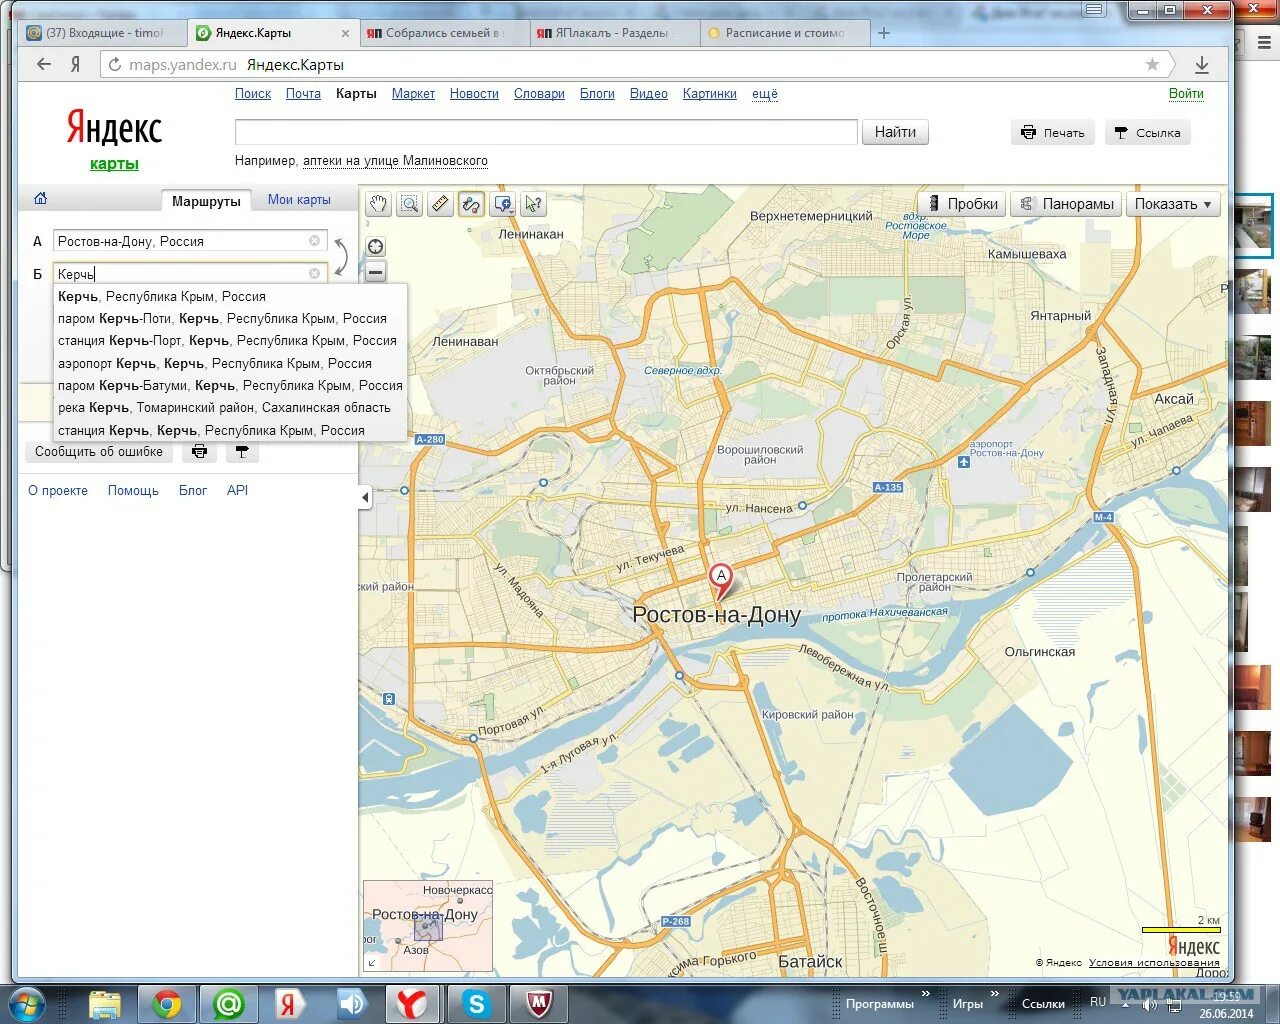Click the main Yandex search field
The height and width of the screenshot is (1024, 1280).
(x=546, y=132)
